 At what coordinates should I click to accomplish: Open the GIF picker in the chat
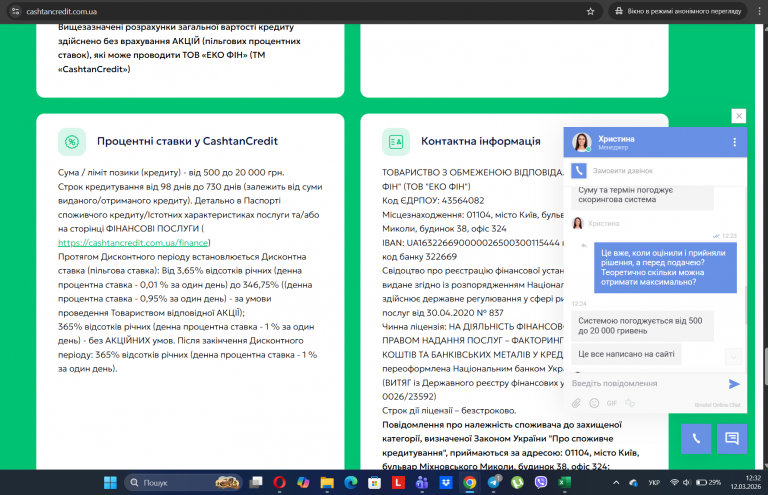pos(612,403)
